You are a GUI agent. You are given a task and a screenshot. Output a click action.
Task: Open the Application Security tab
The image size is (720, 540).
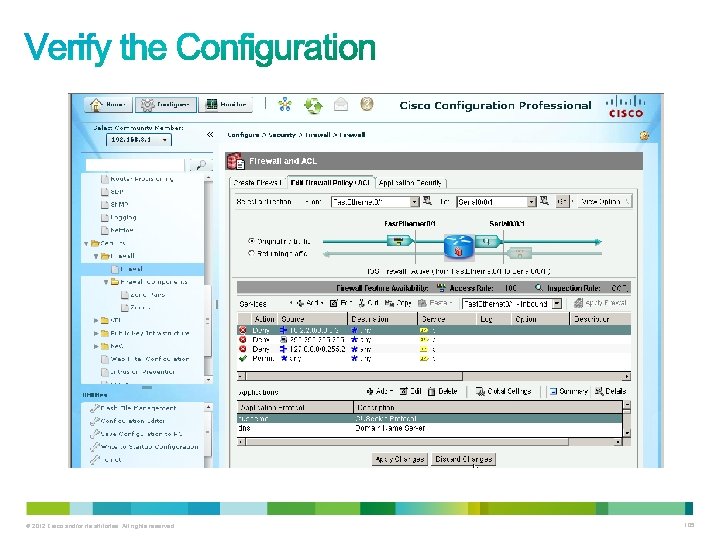pyautogui.click(x=411, y=183)
